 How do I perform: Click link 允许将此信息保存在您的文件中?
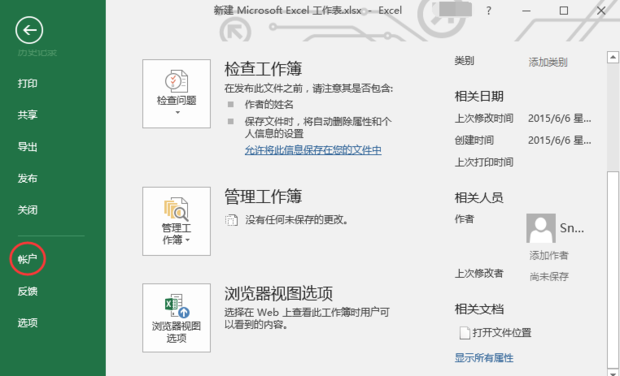coord(313,150)
